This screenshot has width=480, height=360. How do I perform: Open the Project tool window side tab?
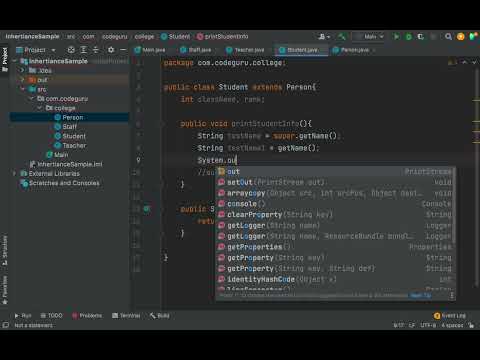coord(5,59)
